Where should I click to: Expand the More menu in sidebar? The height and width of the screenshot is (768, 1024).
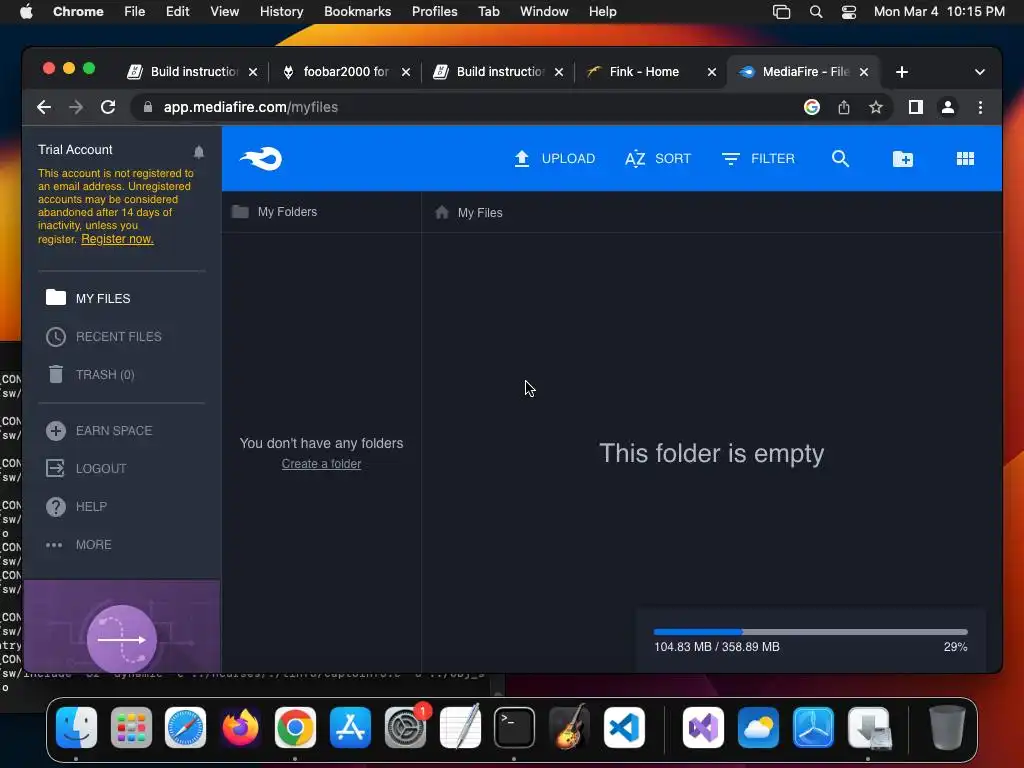(78, 544)
